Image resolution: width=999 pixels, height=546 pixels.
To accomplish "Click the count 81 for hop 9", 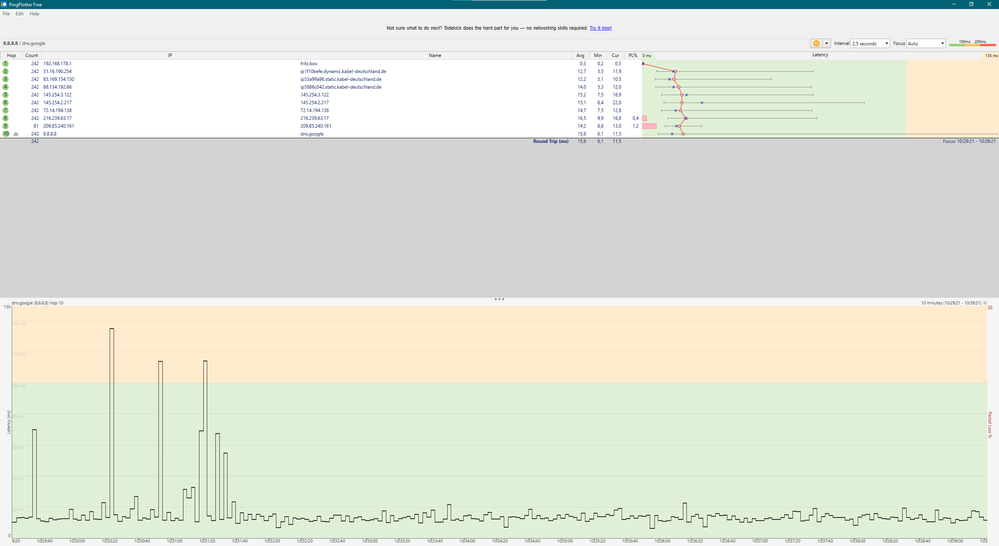I will pyautogui.click(x=36, y=126).
